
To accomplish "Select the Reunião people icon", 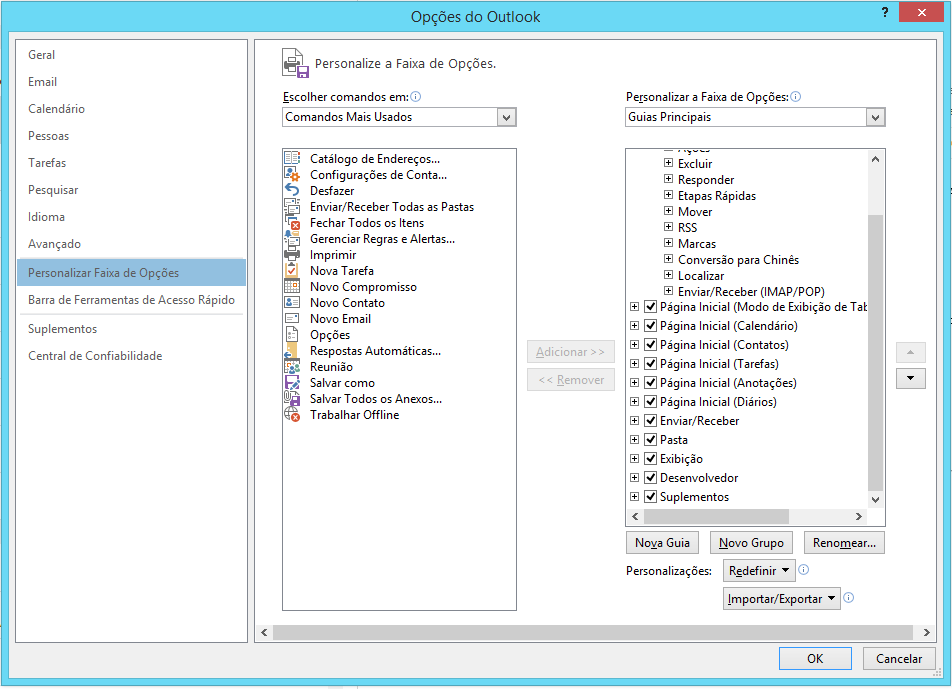I will click(292, 367).
